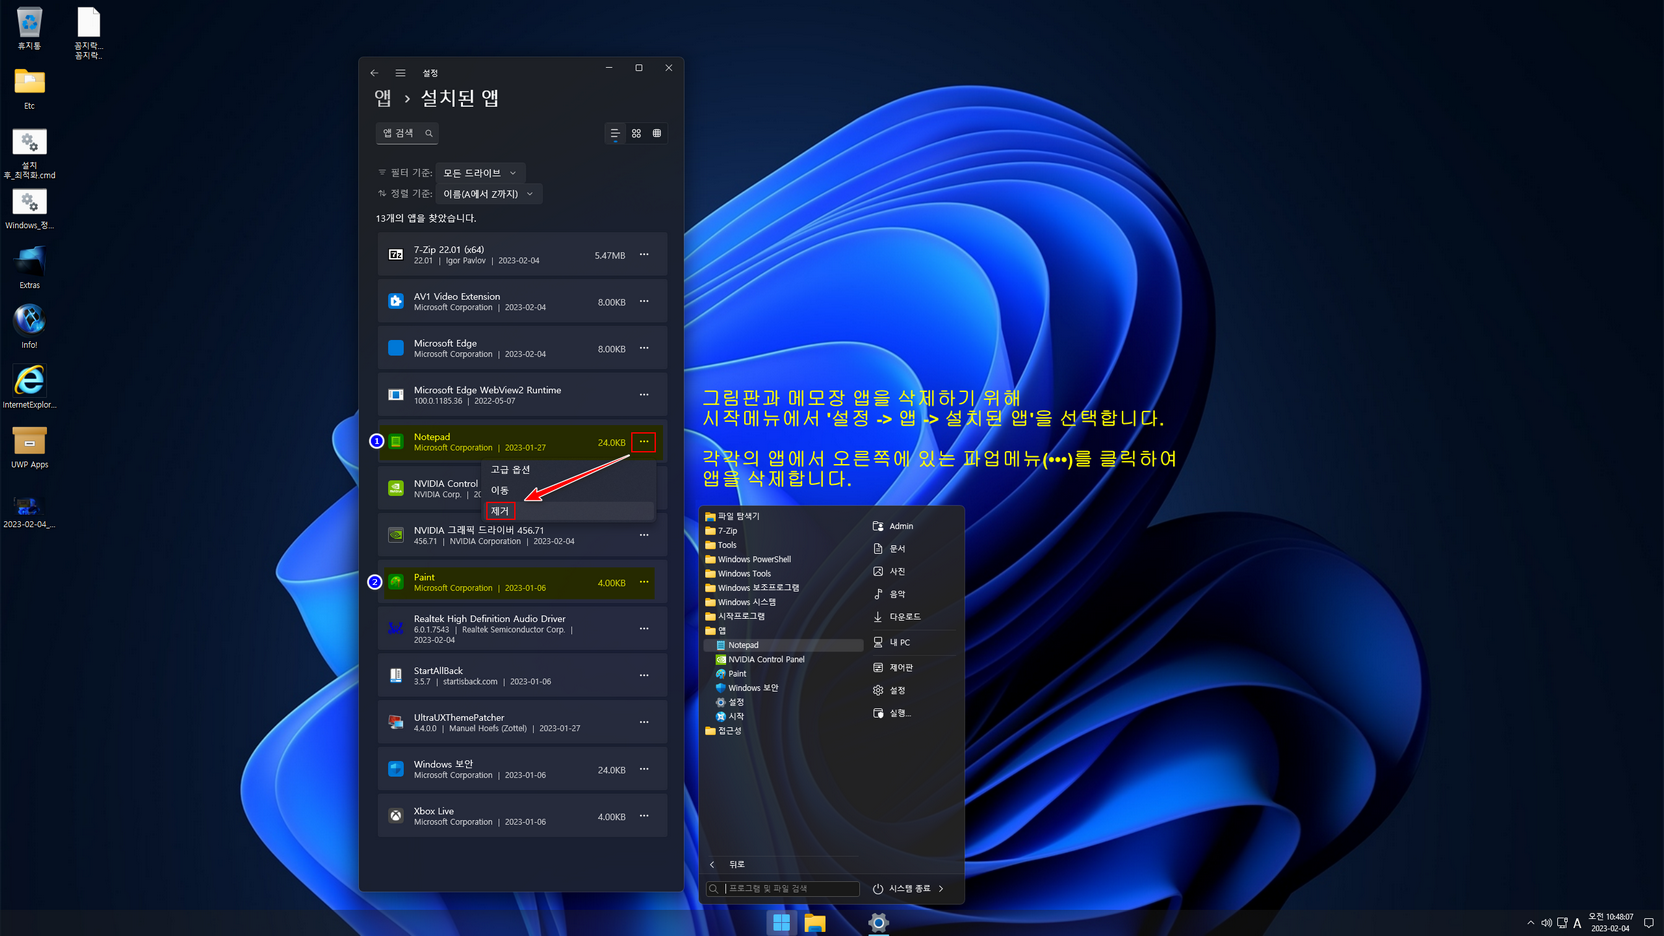Open more options for NVIDIA 그래픽 드라이버
This screenshot has height=936, width=1664.
[644, 535]
